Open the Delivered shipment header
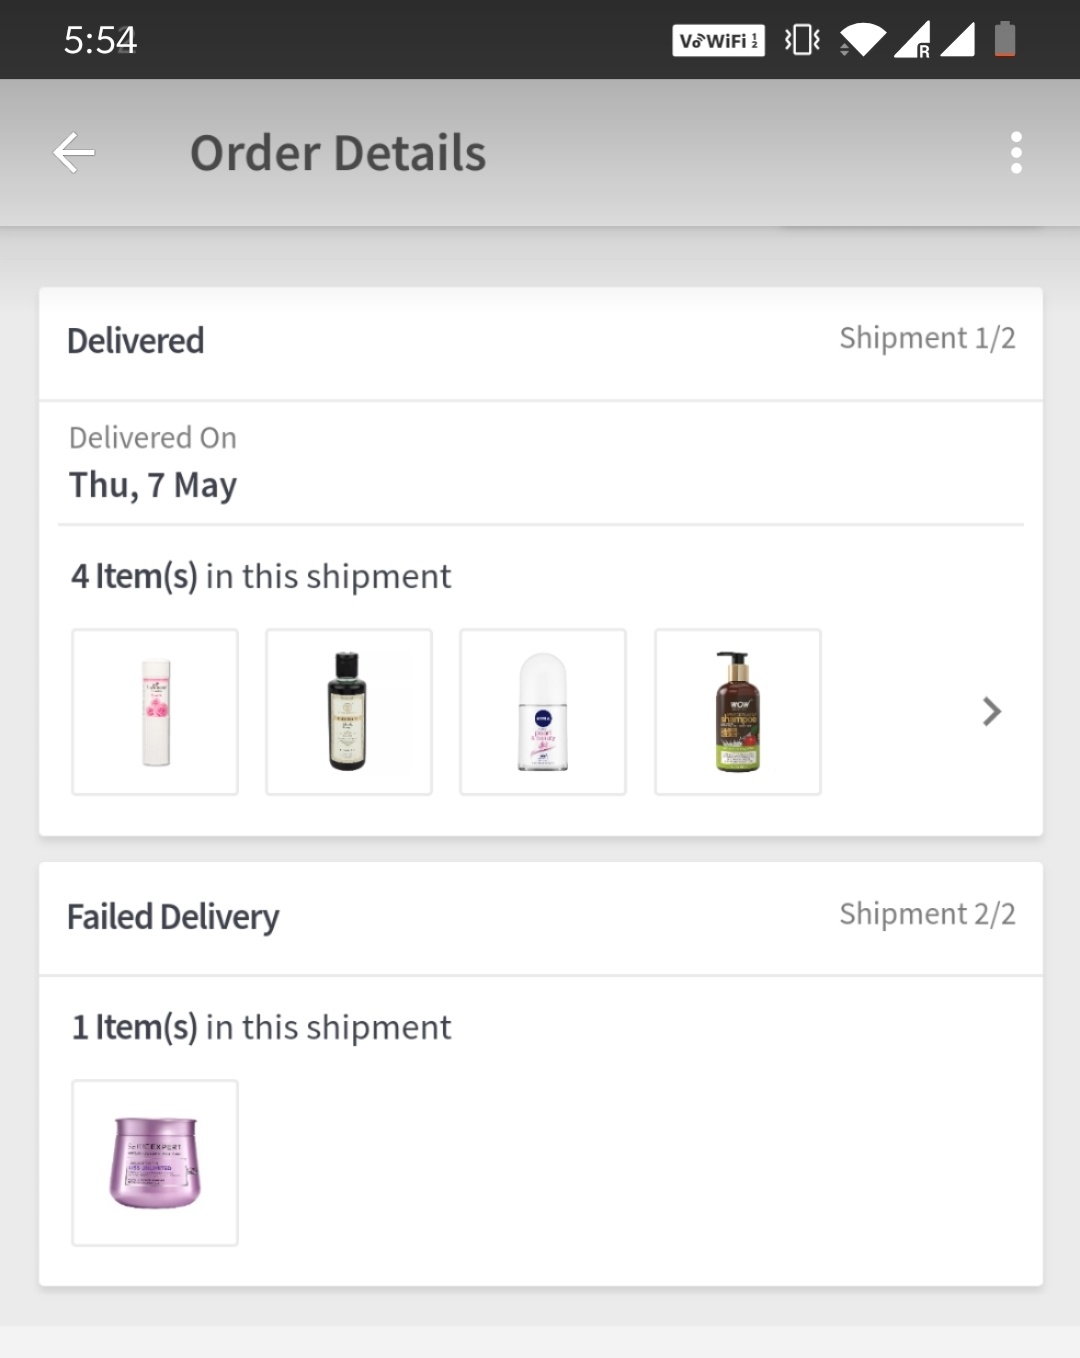 click(x=136, y=341)
